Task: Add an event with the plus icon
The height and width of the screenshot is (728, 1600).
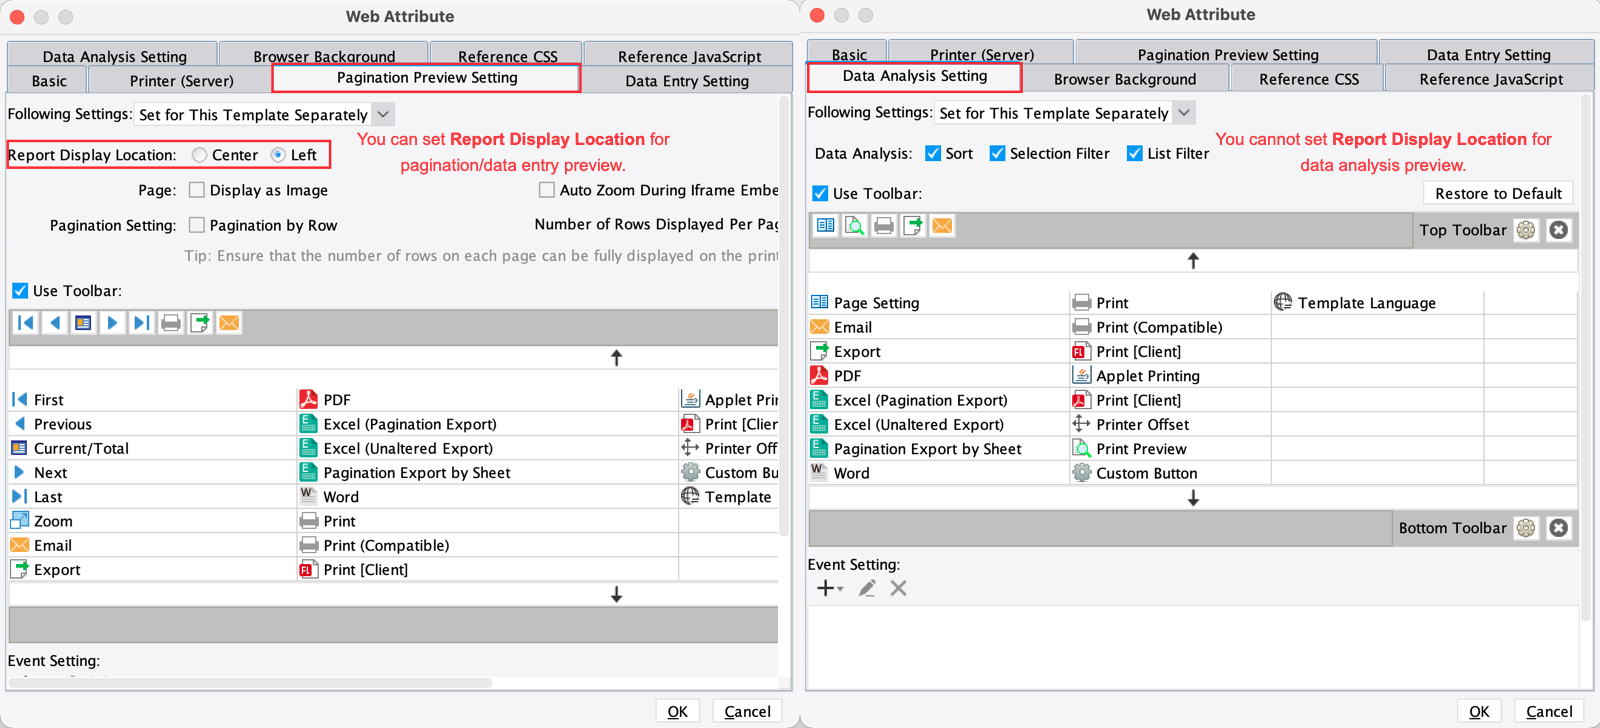Action: (x=825, y=588)
